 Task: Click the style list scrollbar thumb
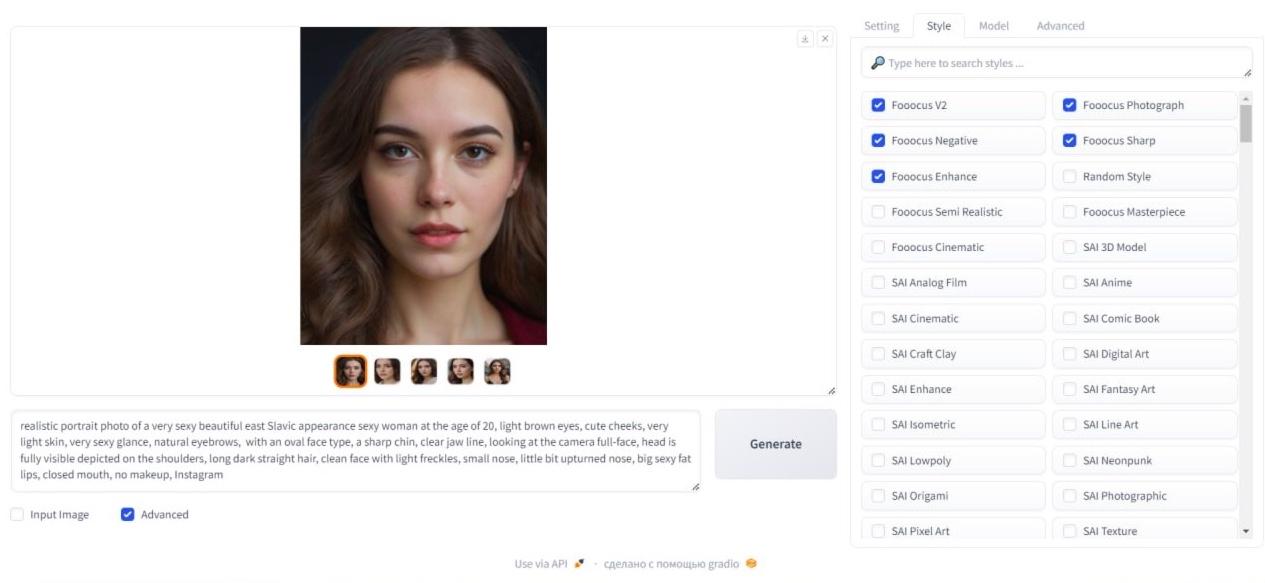pos(1245,123)
